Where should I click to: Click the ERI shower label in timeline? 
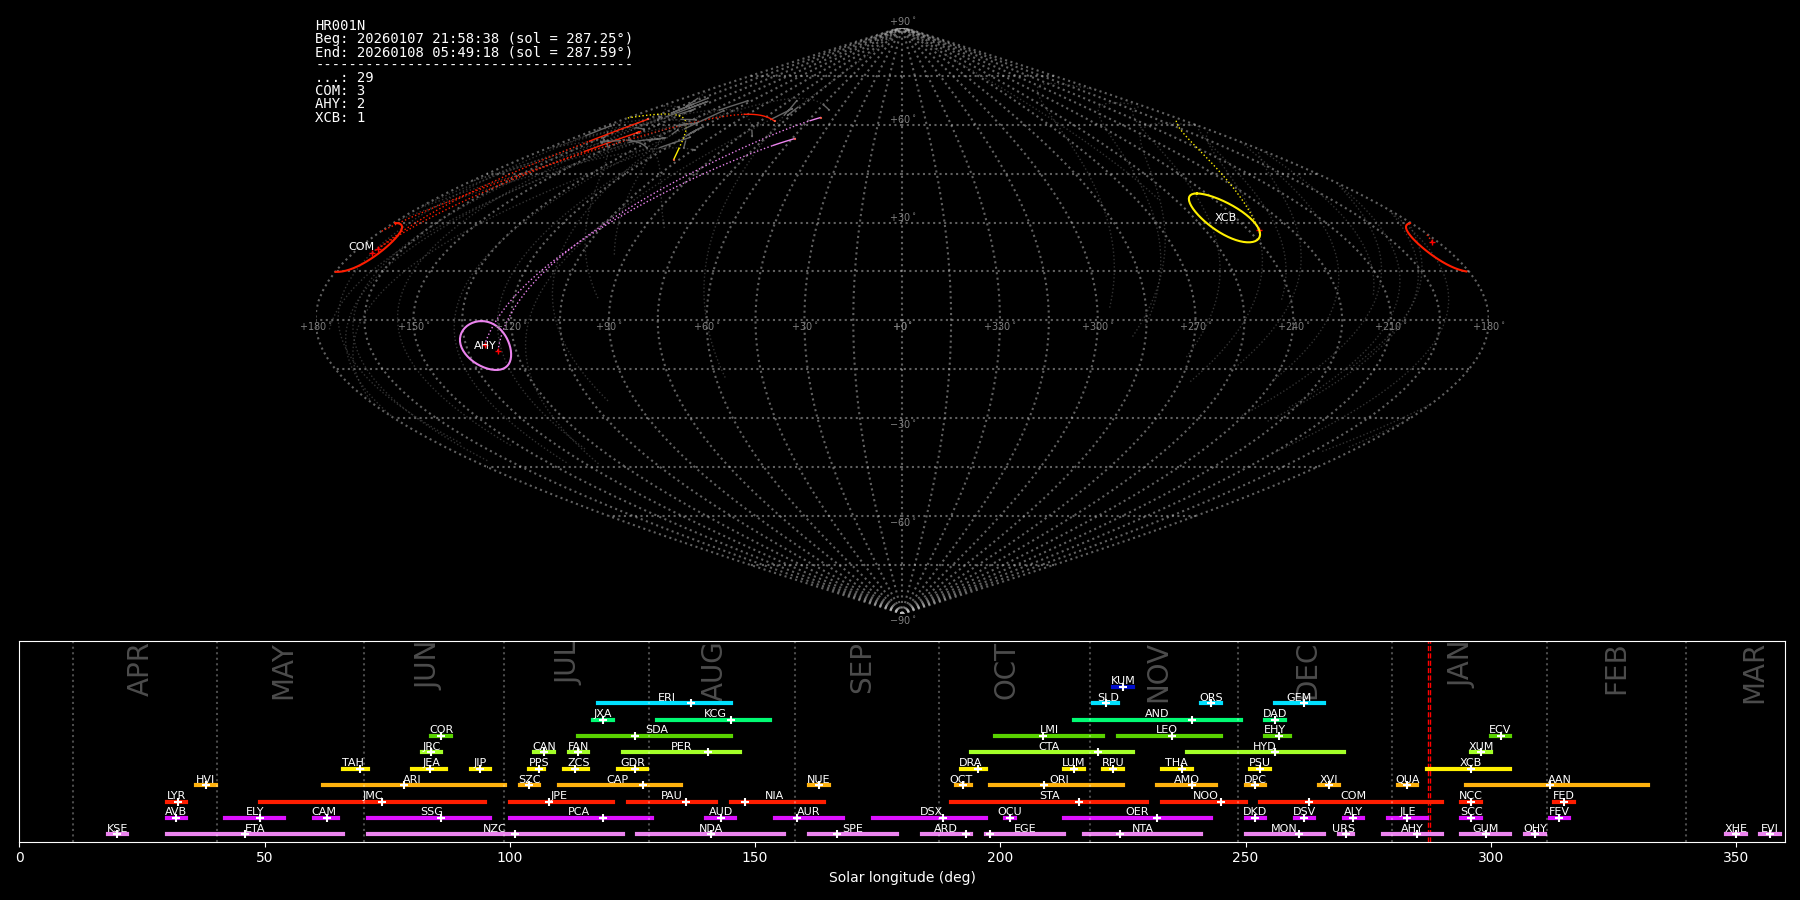[x=666, y=698]
